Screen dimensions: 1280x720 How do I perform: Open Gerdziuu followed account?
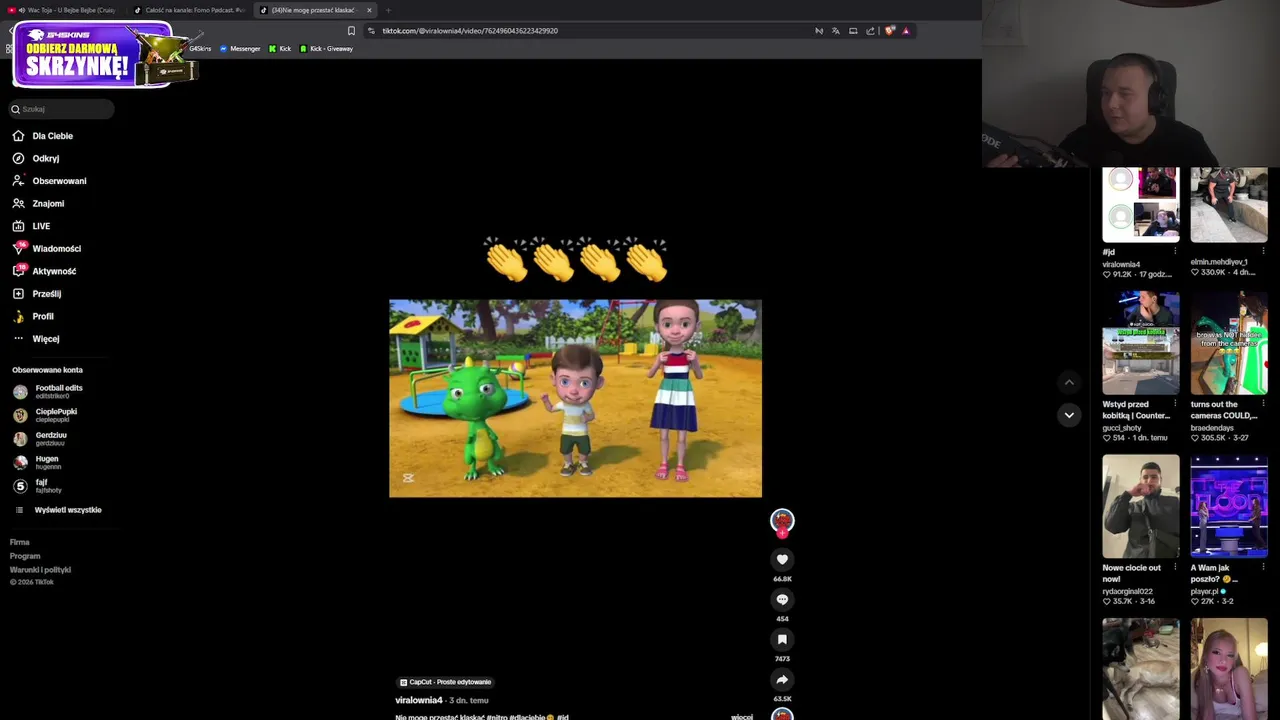tap(41, 438)
